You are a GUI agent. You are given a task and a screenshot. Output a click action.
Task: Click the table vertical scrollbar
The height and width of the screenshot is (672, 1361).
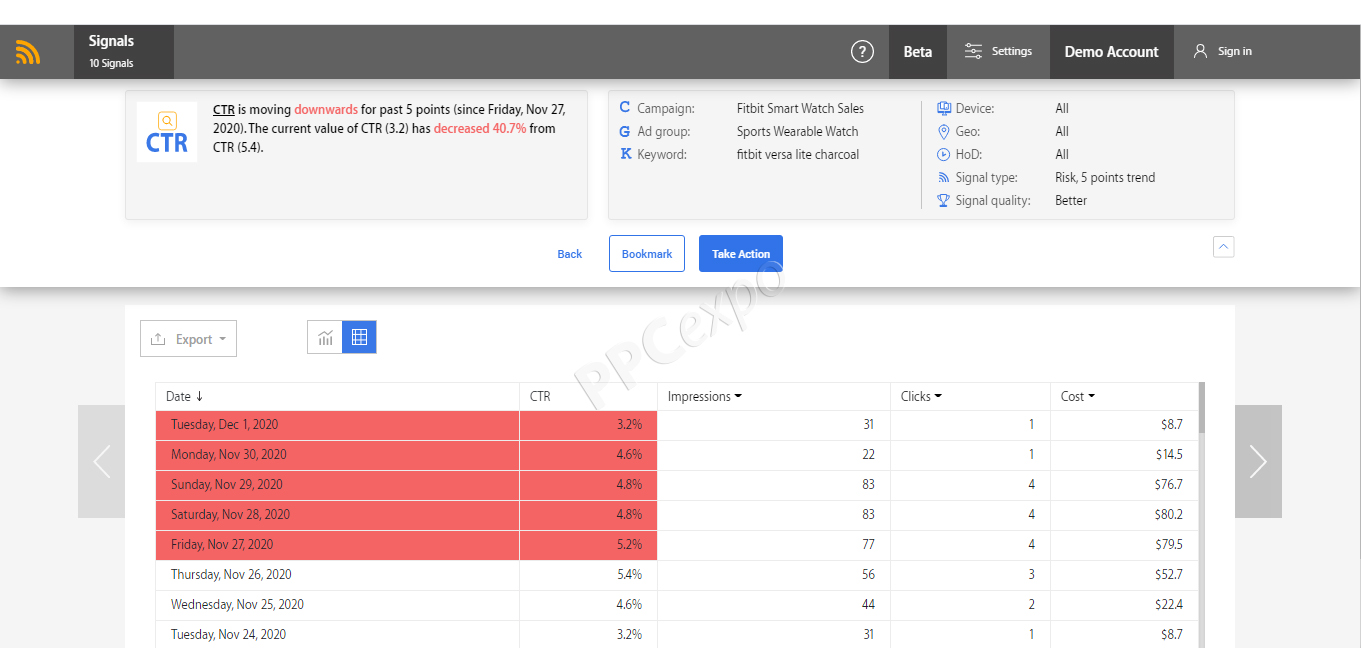tap(1201, 408)
